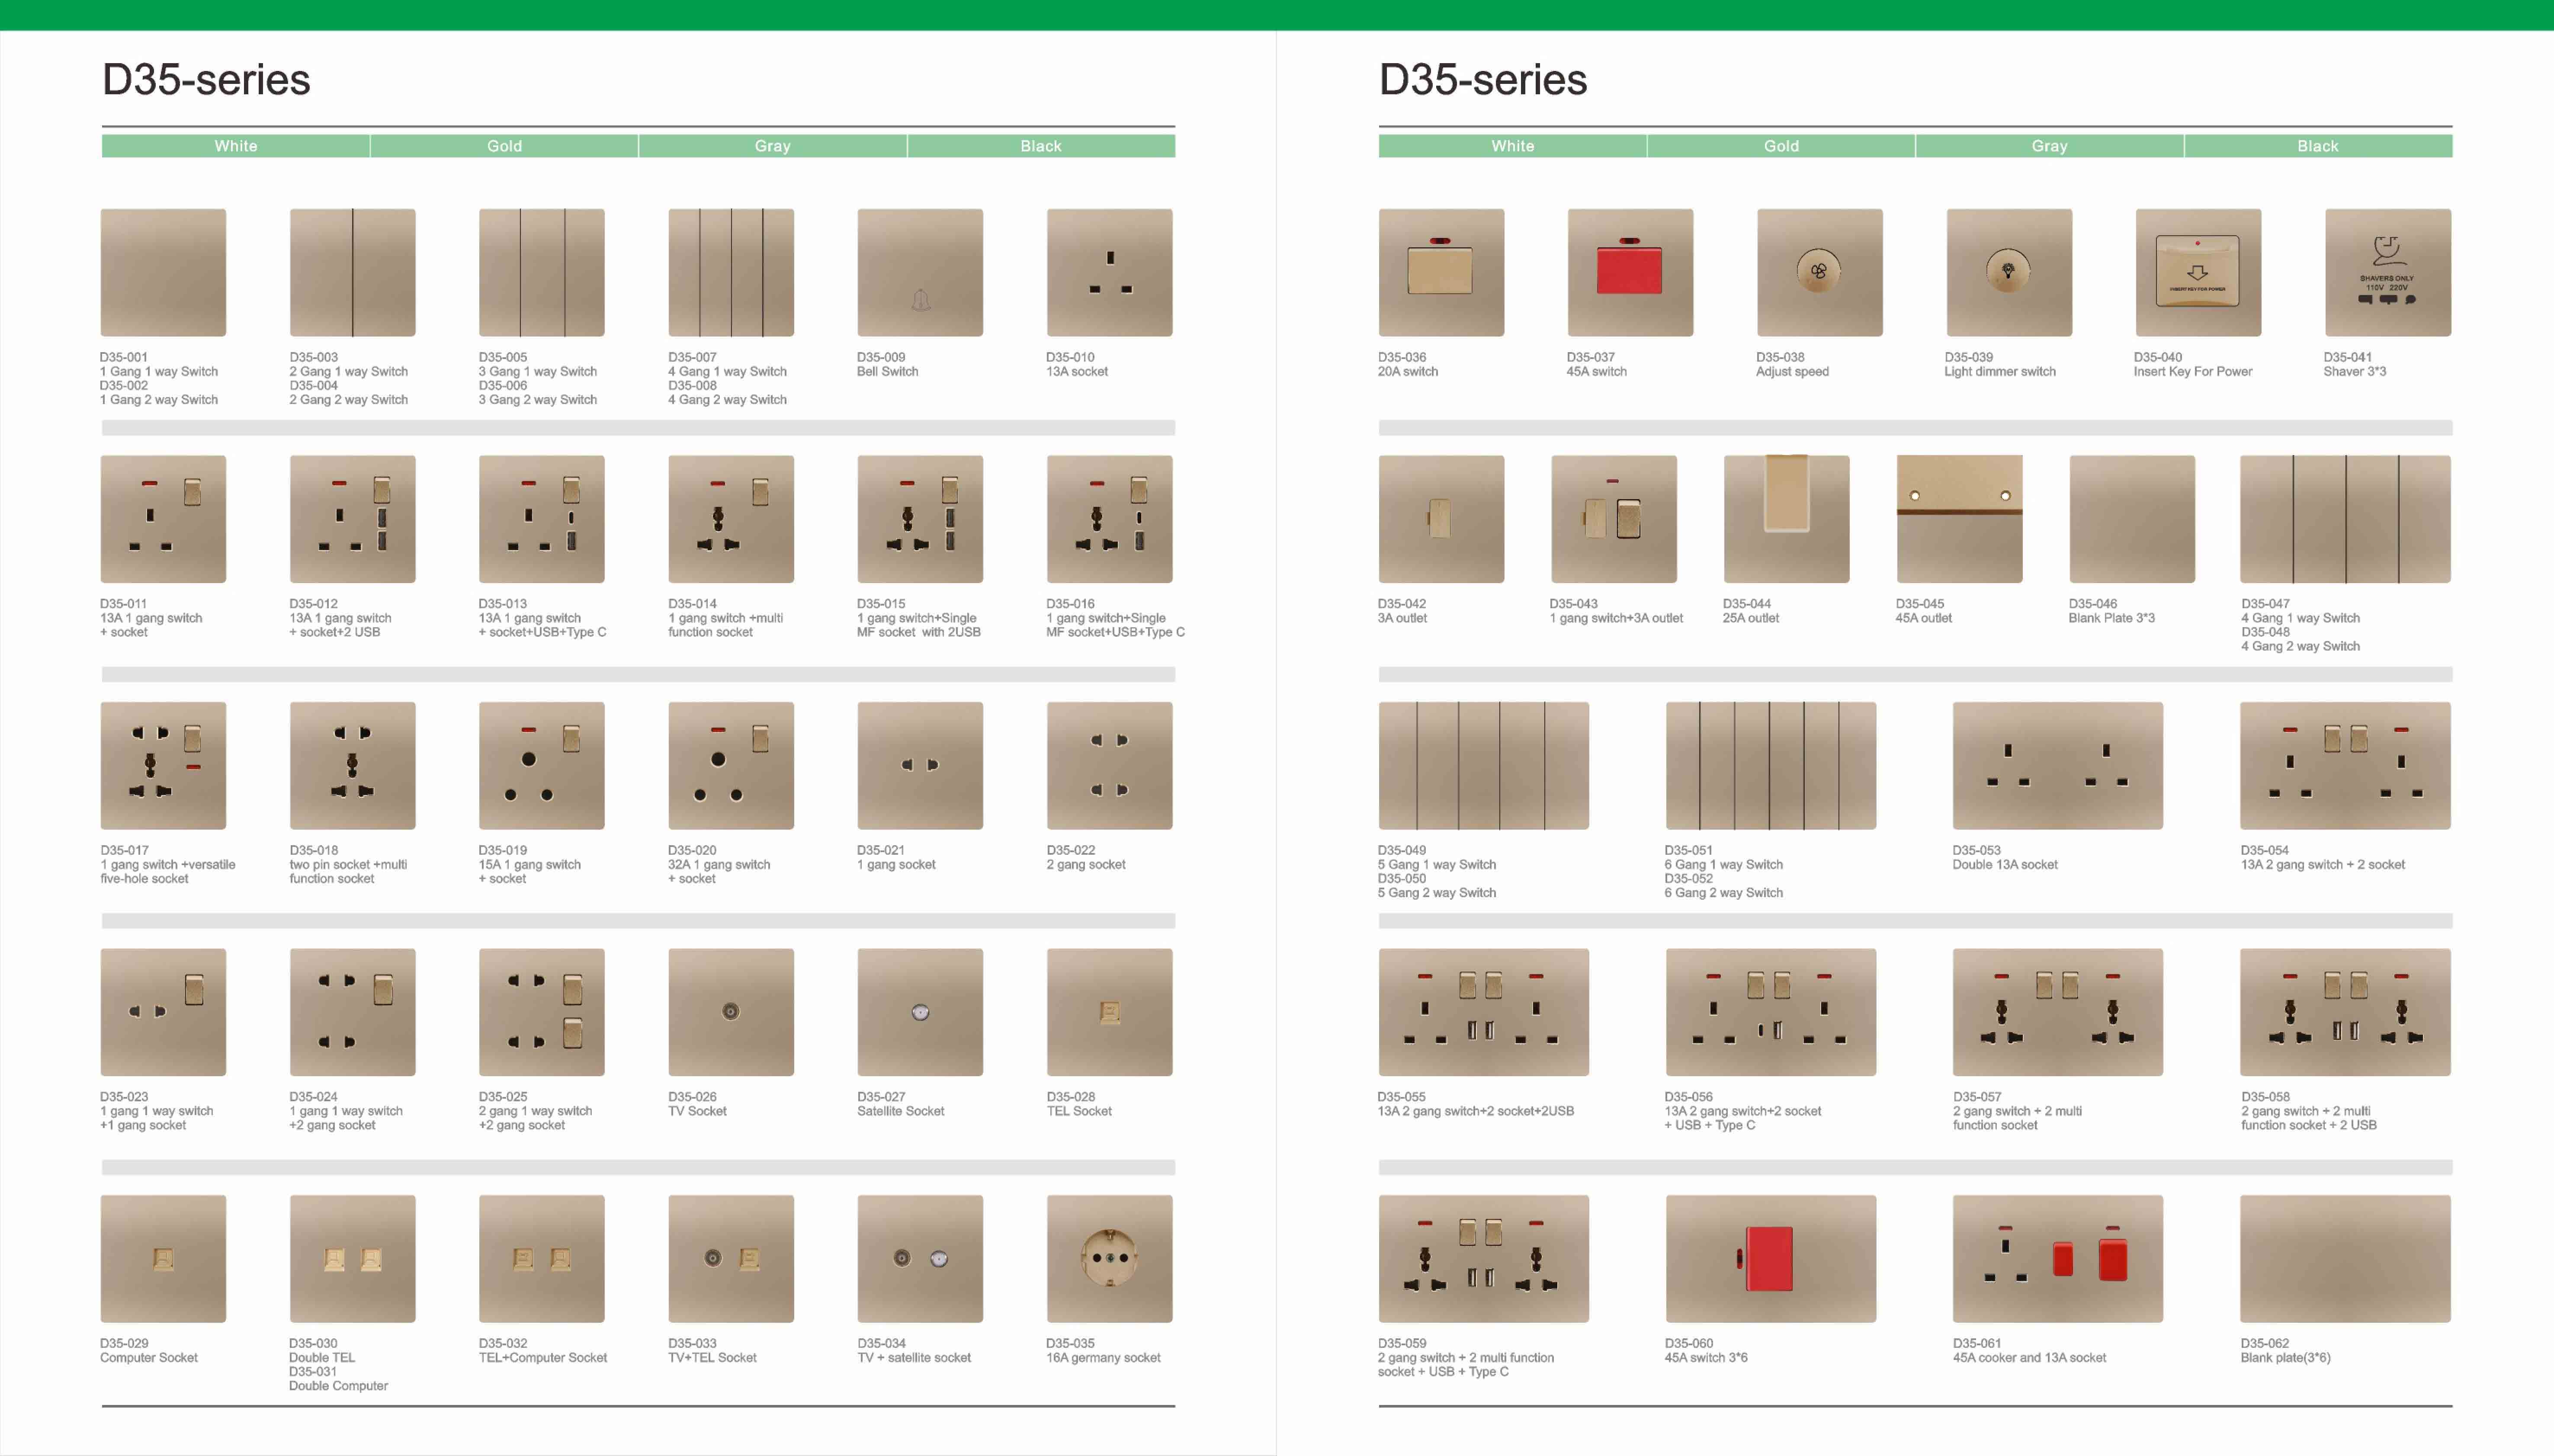Select the D35-003 2 Gang switch image

352,272
